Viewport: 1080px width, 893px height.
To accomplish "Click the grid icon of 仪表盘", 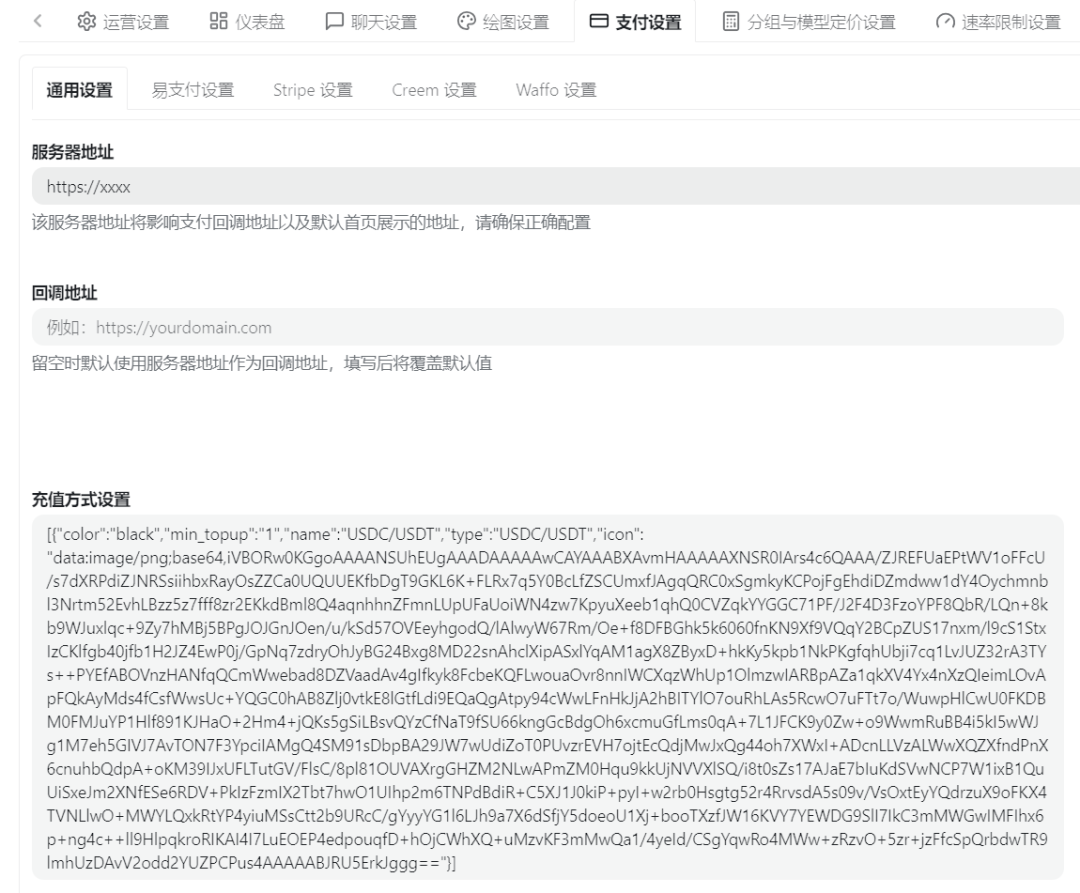I will click(218, 21).
